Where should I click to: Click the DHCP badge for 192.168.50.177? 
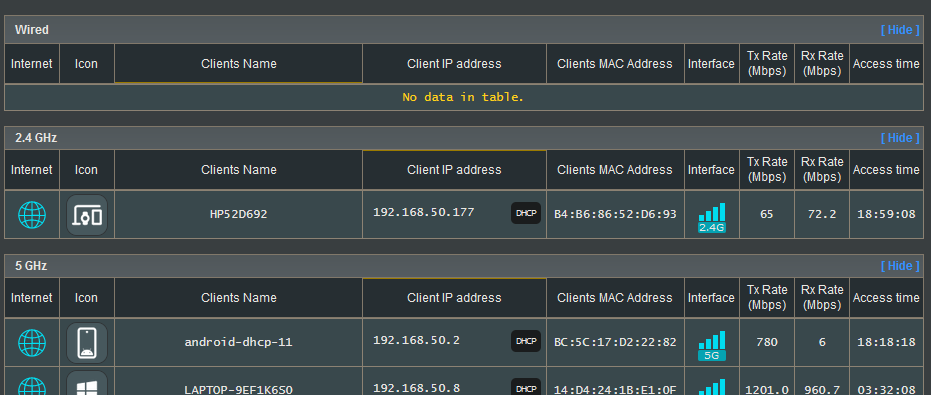(x=525, y=213)
